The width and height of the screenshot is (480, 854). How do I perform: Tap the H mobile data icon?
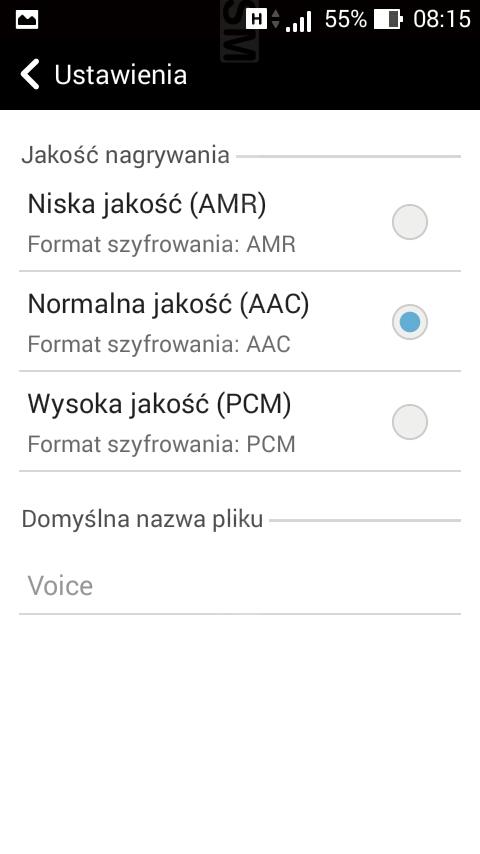tap(256, 20)
